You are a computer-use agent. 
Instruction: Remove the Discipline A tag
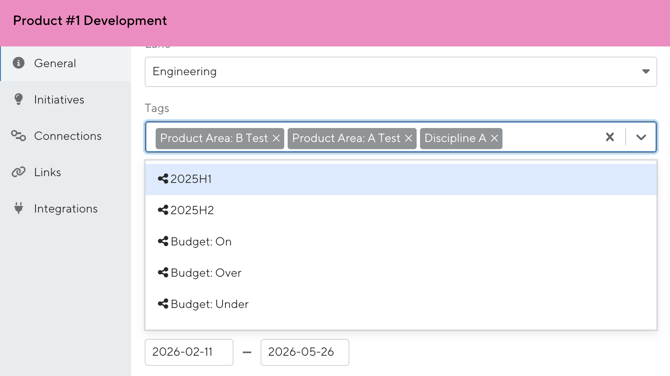point(494,138)
